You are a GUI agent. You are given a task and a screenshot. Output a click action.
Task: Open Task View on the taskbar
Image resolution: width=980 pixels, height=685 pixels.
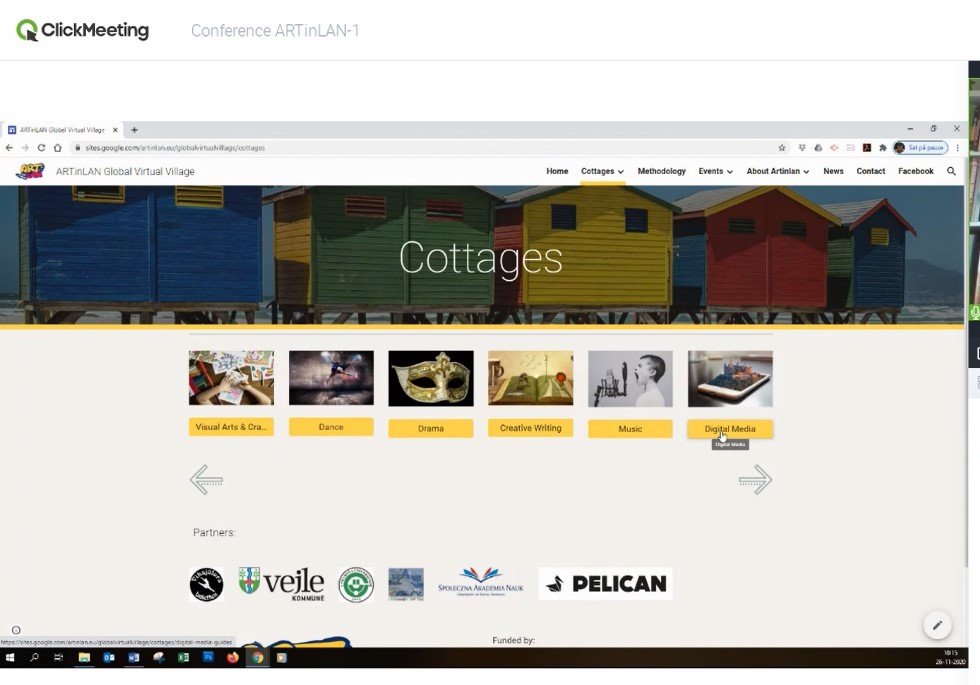(59, 658)
